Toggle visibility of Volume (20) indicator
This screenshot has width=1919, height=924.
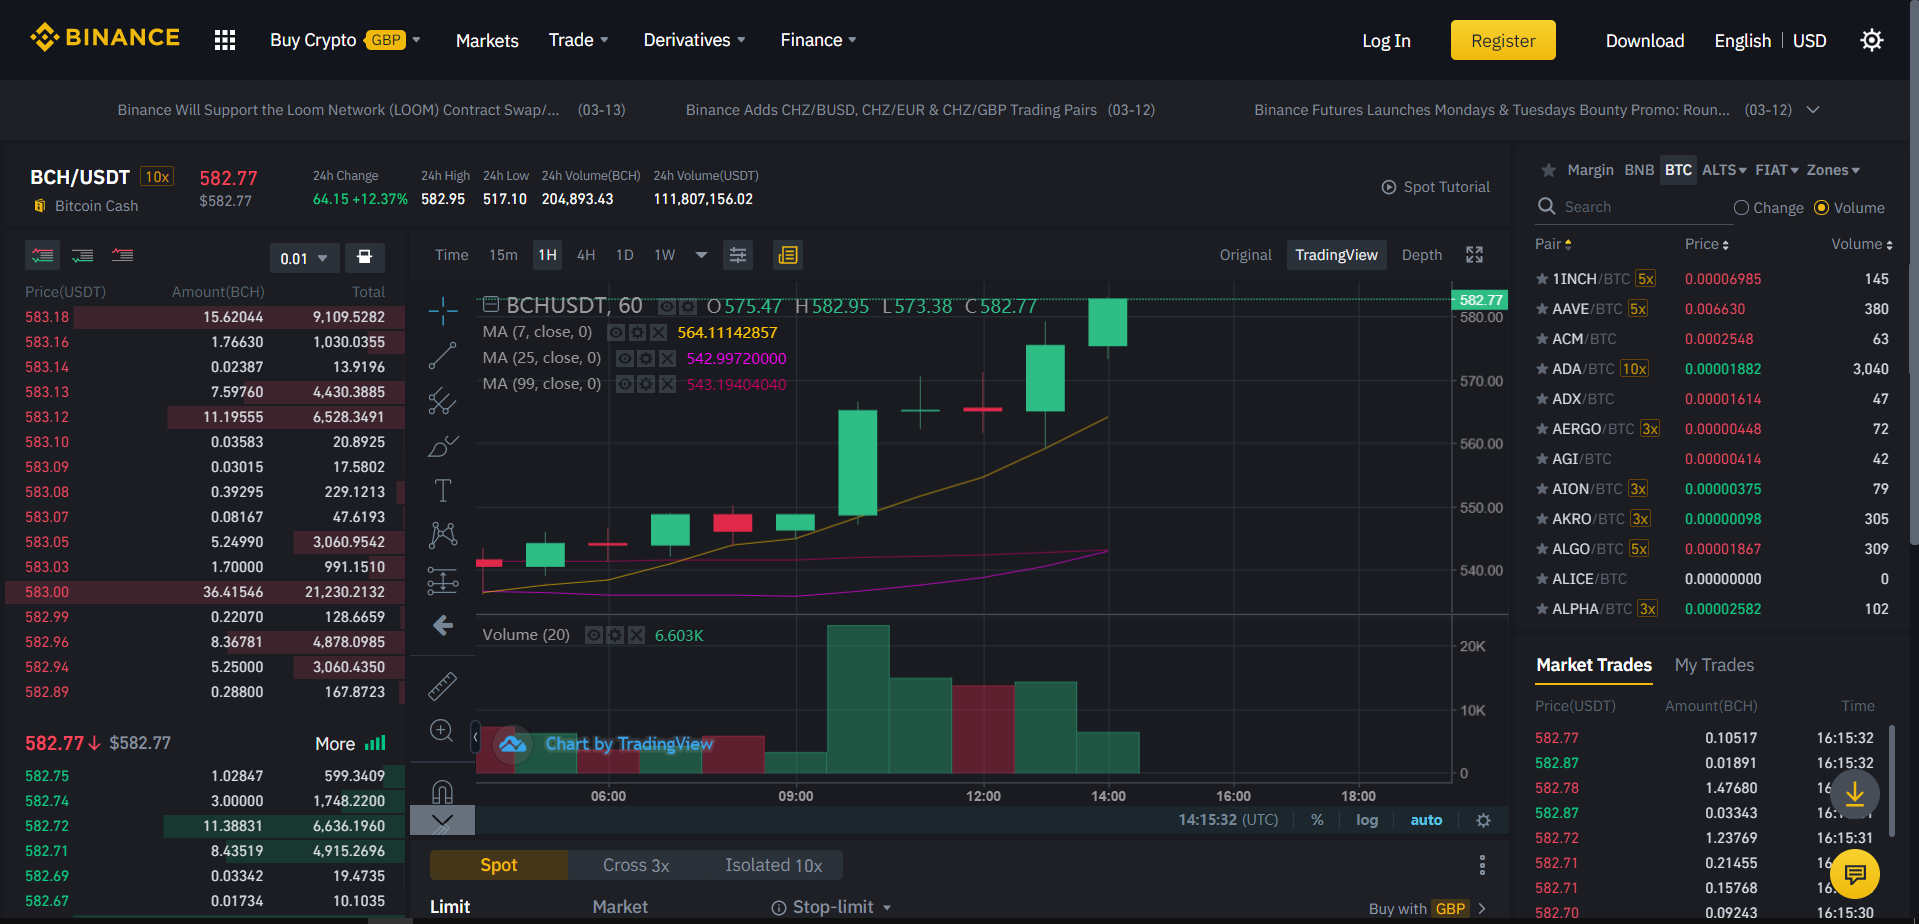point(594,635)
